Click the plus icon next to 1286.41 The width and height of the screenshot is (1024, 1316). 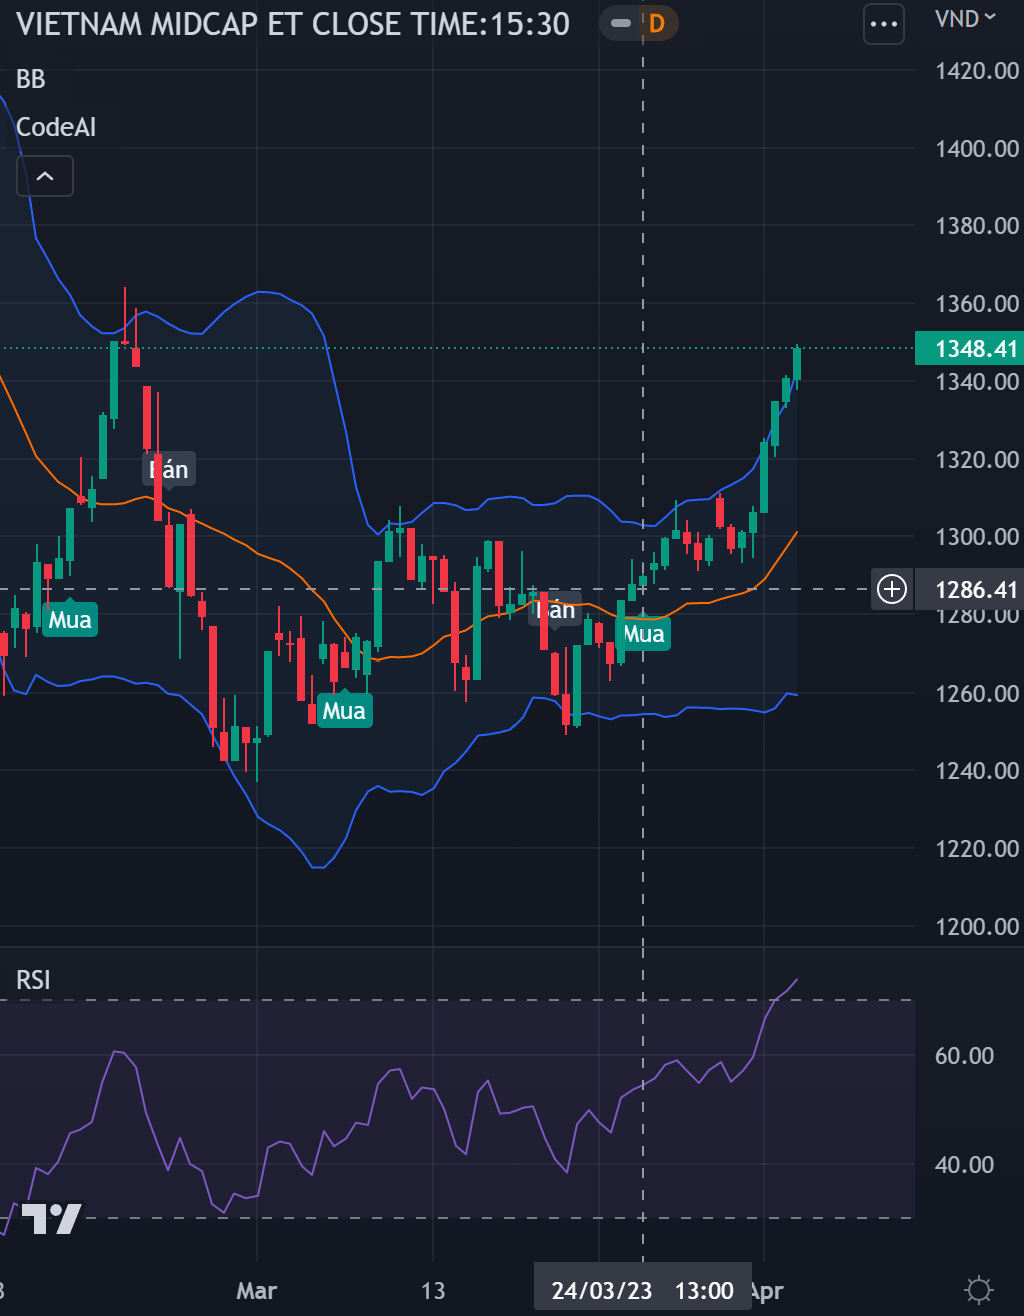891,590
